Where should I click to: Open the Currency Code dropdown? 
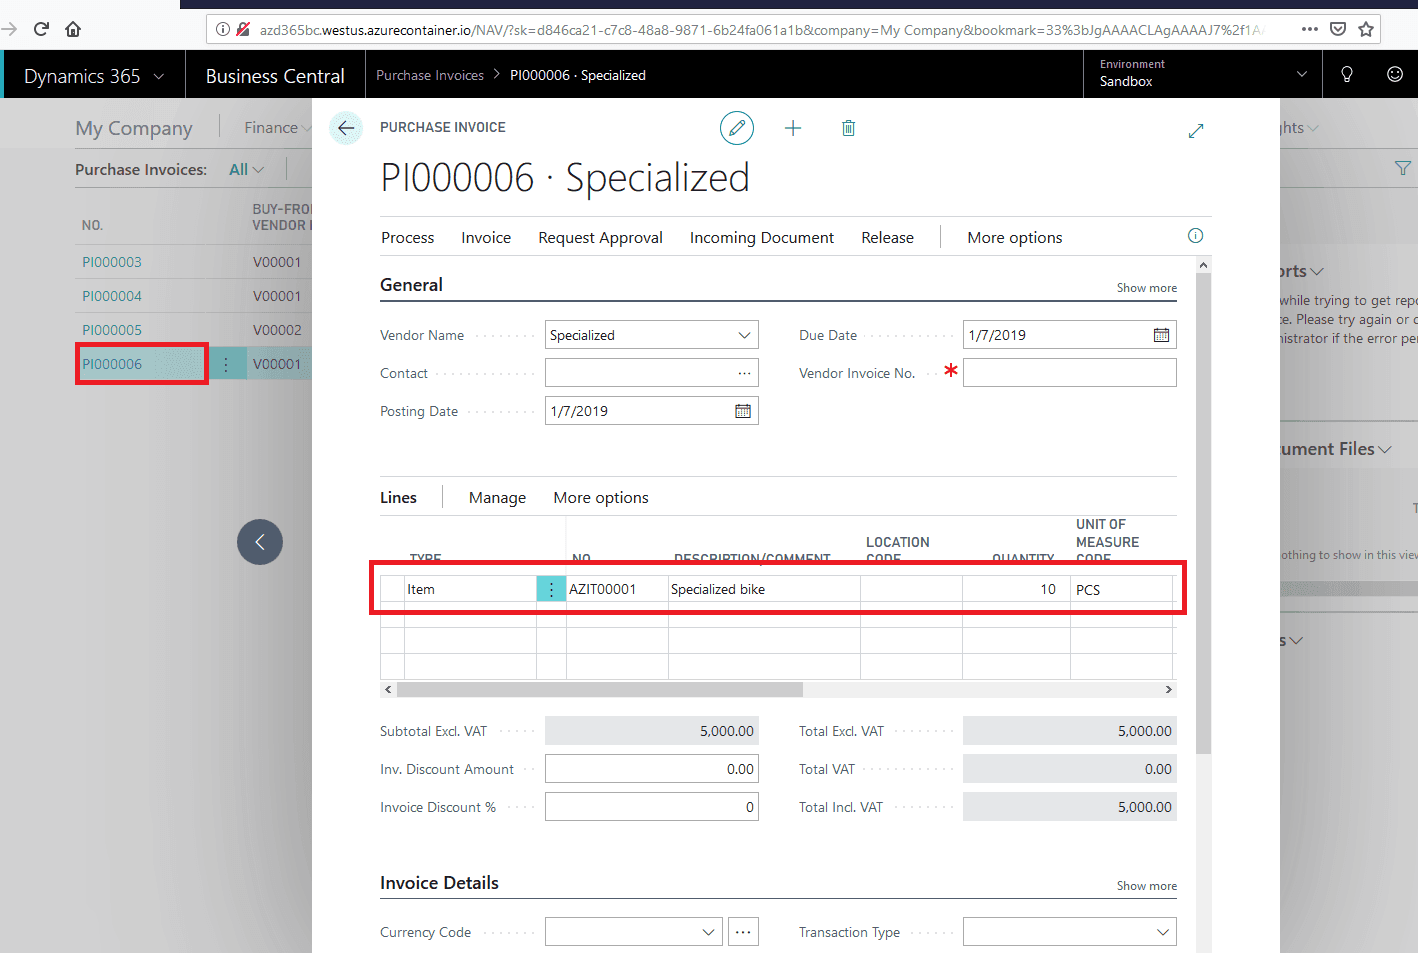(708, 932)
